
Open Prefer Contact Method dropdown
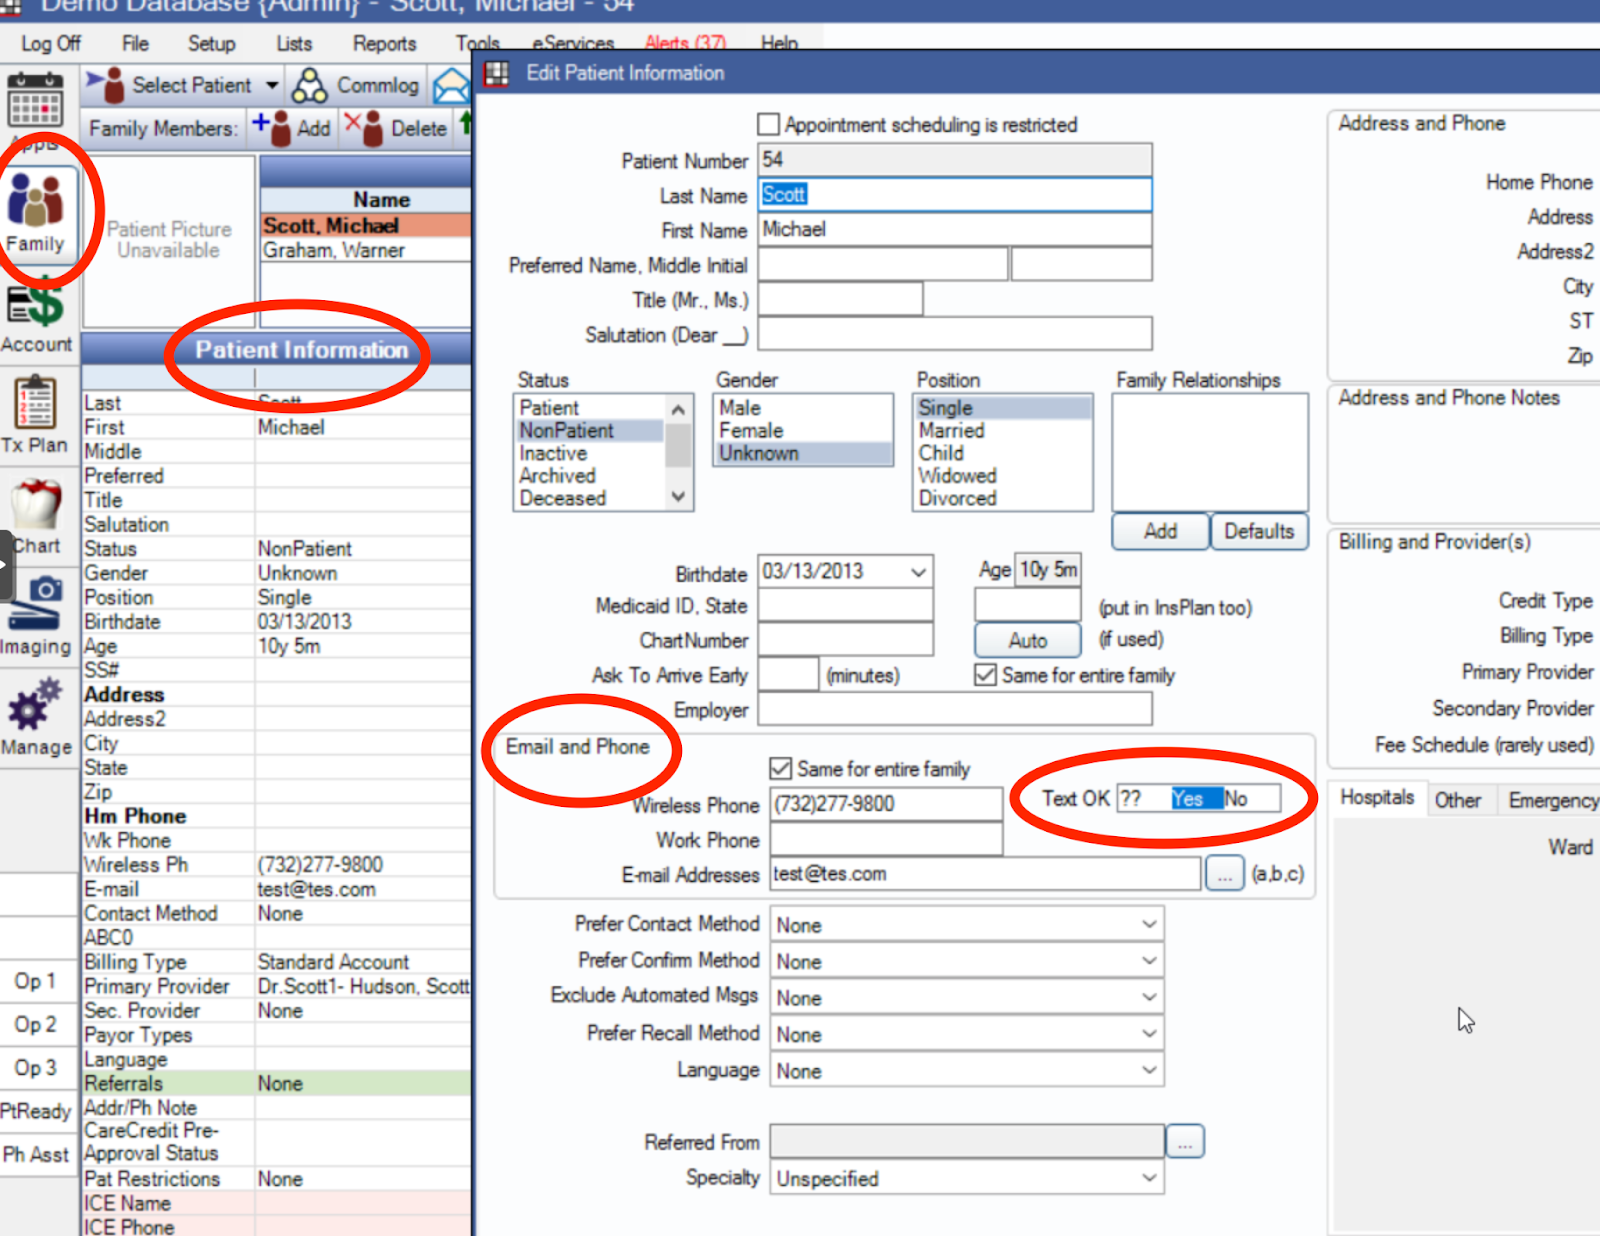(x=1149, y=925)
